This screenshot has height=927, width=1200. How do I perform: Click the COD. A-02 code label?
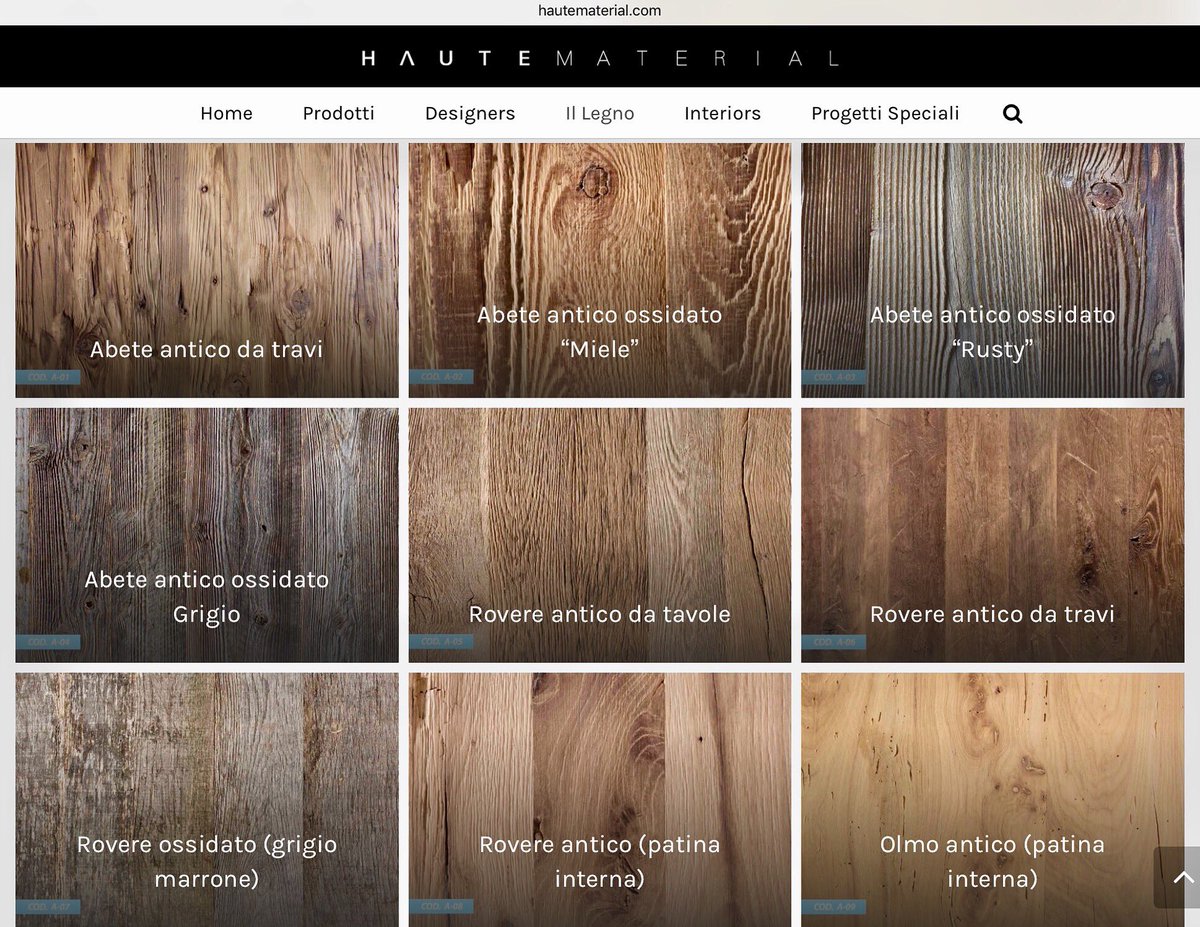point(441,377)
